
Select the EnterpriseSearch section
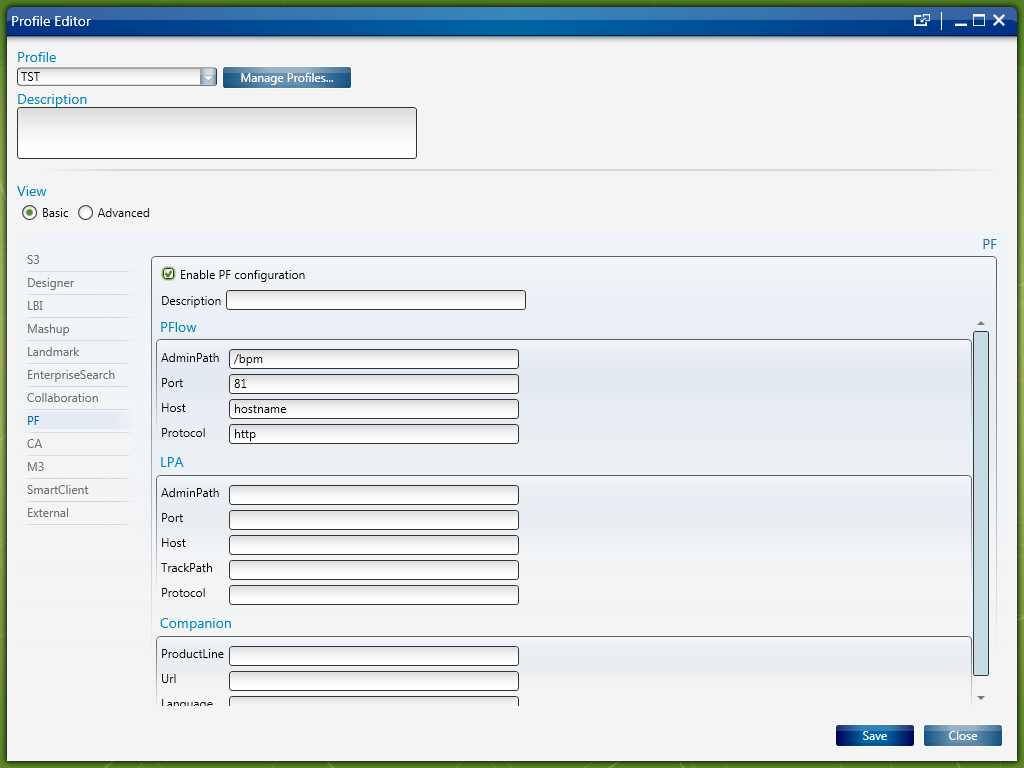click(x=71, y=375)
